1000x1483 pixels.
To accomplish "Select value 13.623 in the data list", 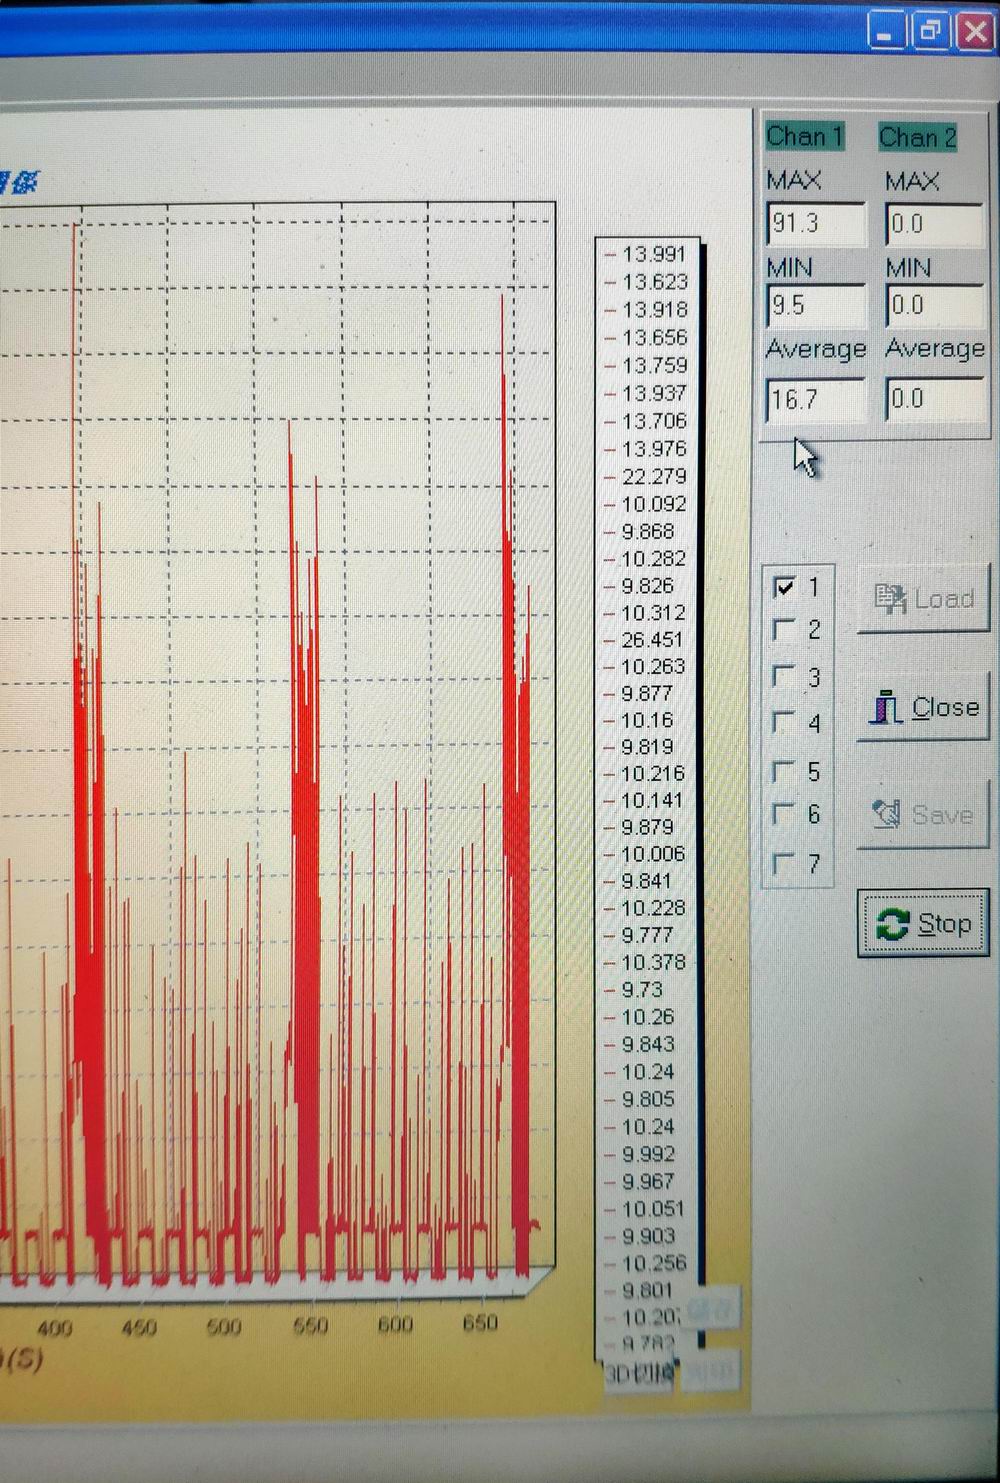I will click(654, 282).
